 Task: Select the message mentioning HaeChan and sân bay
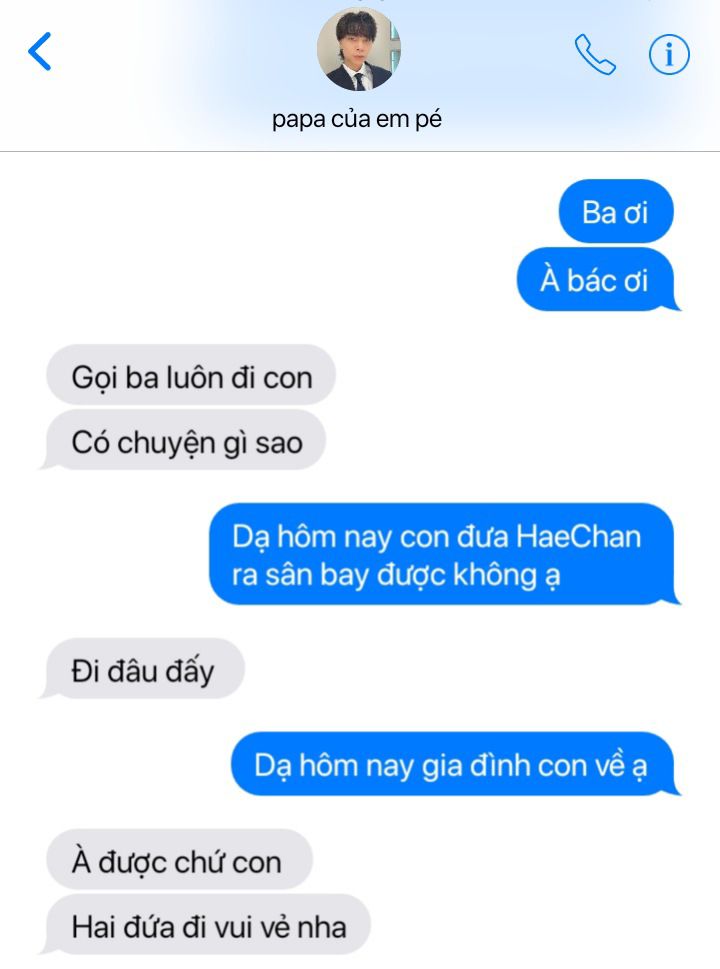[444, 554]
